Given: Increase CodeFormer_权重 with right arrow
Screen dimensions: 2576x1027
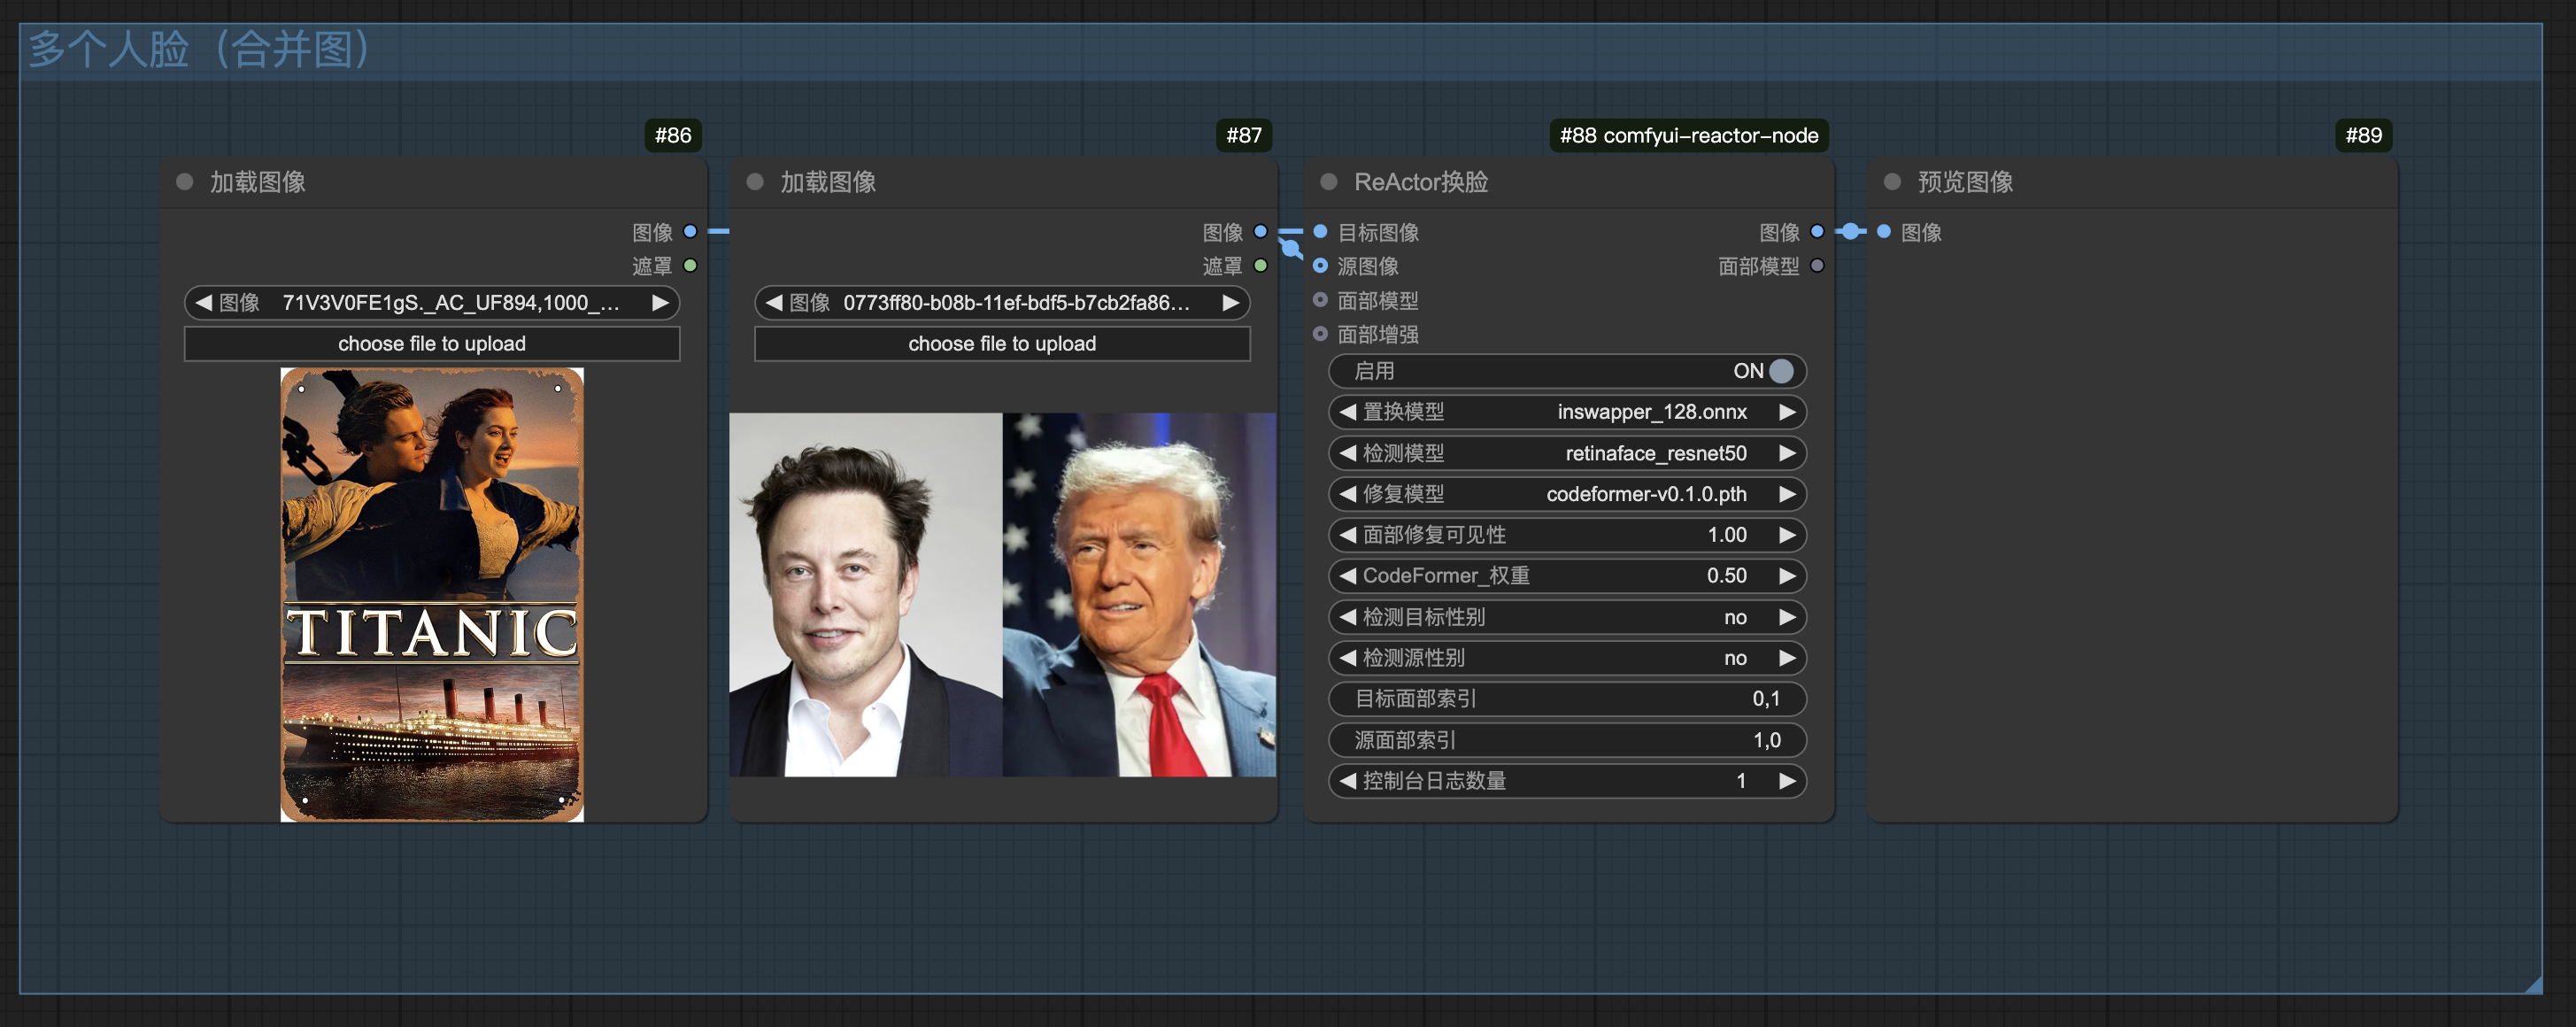Looking at the screenshot, I should [1787, 576].
